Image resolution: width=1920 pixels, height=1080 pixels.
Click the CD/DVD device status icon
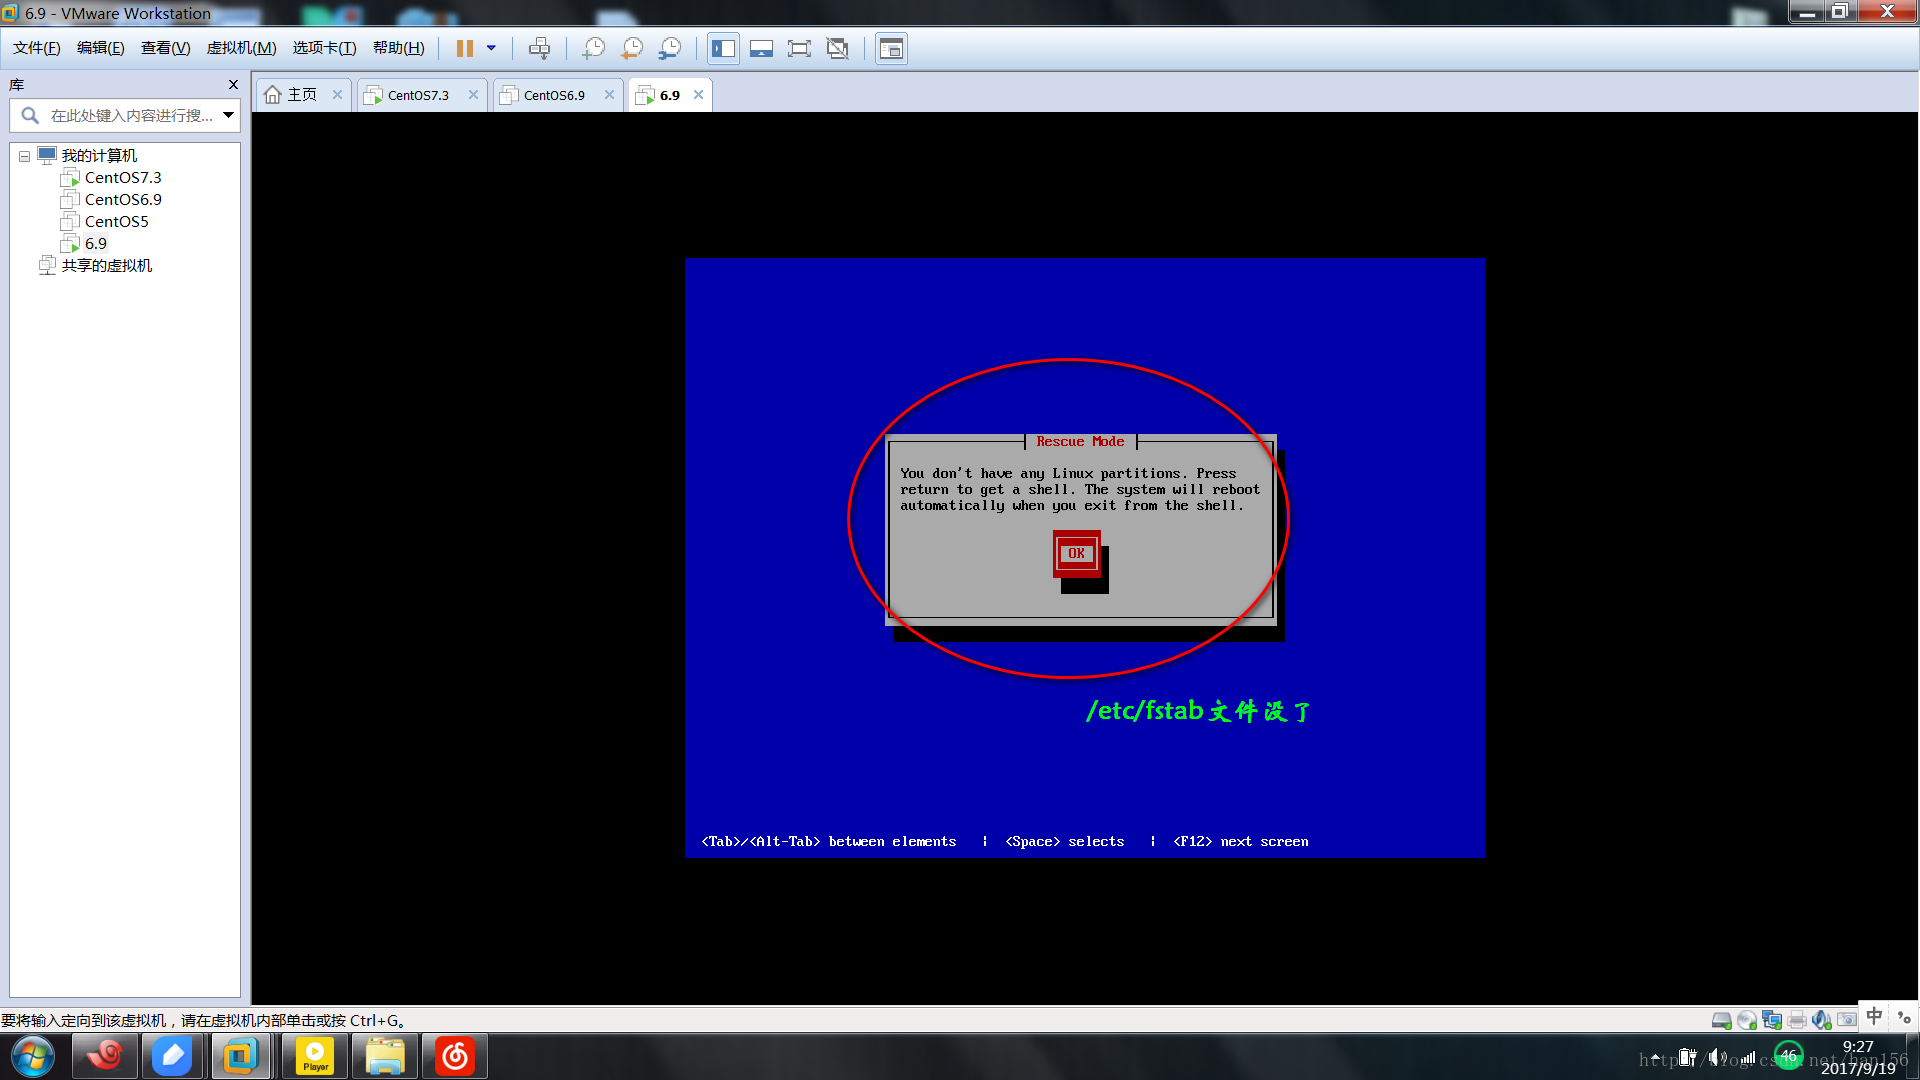(1747, 1020)
